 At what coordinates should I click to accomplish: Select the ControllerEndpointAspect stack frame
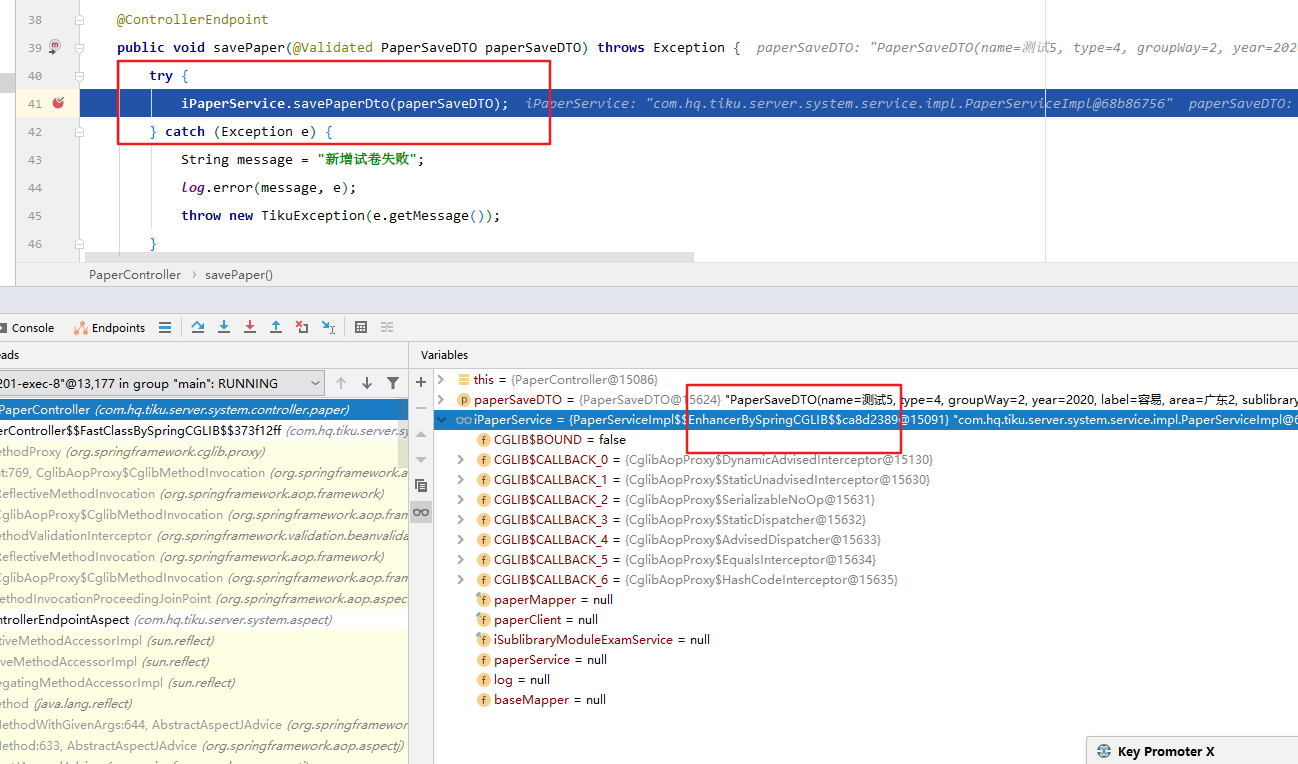(204, 620)
